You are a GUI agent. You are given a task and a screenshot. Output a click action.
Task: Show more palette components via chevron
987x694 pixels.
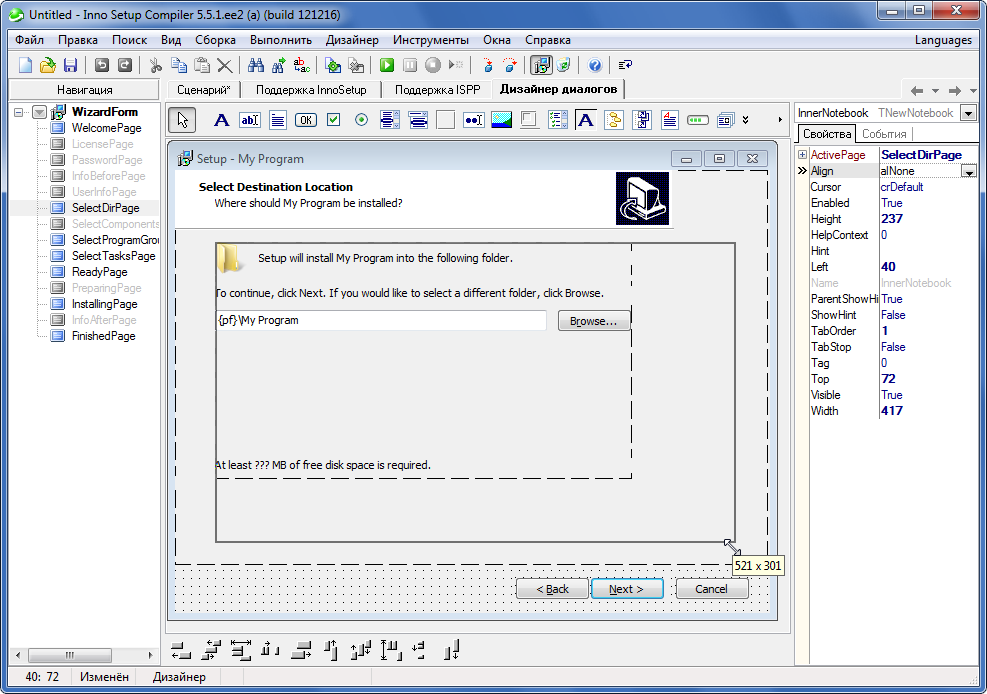tap(746, 120)
